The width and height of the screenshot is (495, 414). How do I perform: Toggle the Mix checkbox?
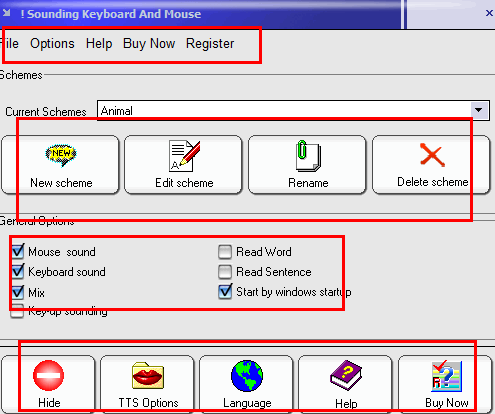click(x=18, y=292)
